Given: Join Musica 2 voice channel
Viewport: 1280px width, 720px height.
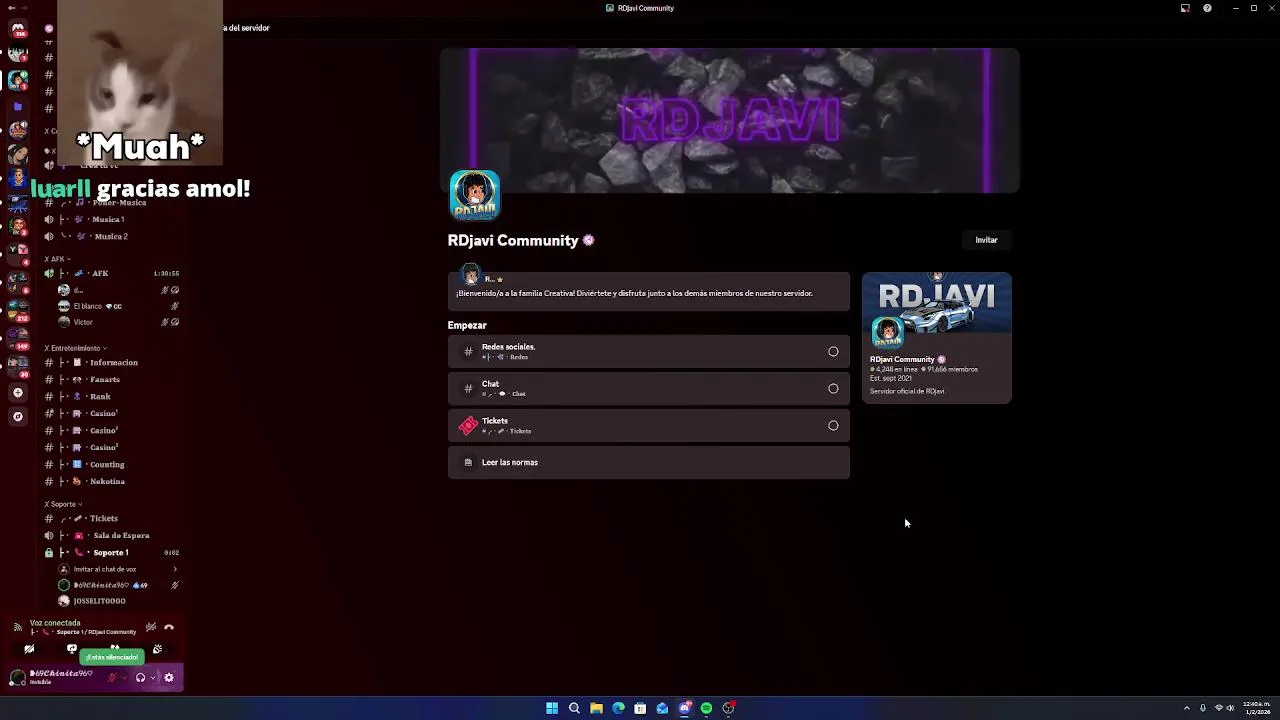Looking at the screenshot, I should [110, 236].
